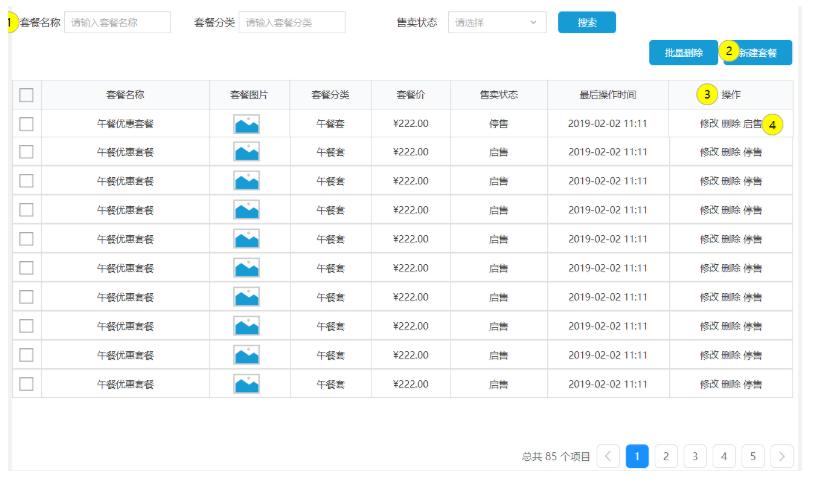Select pagination page 1
Viewport: 830px width, 479px height.
pyautogui.click(x=637, y=456)
